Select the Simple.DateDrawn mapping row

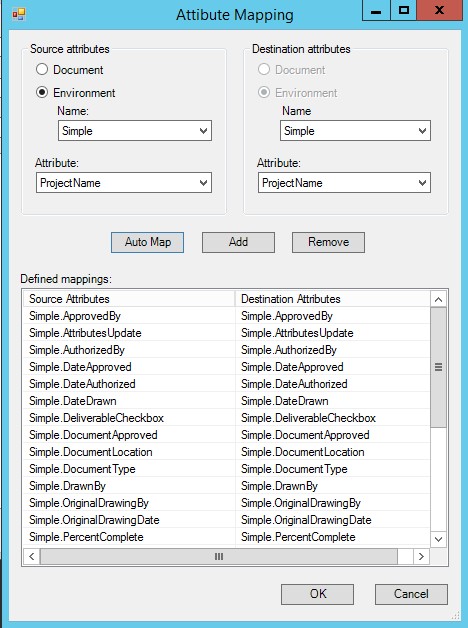(x=227, y=401)
